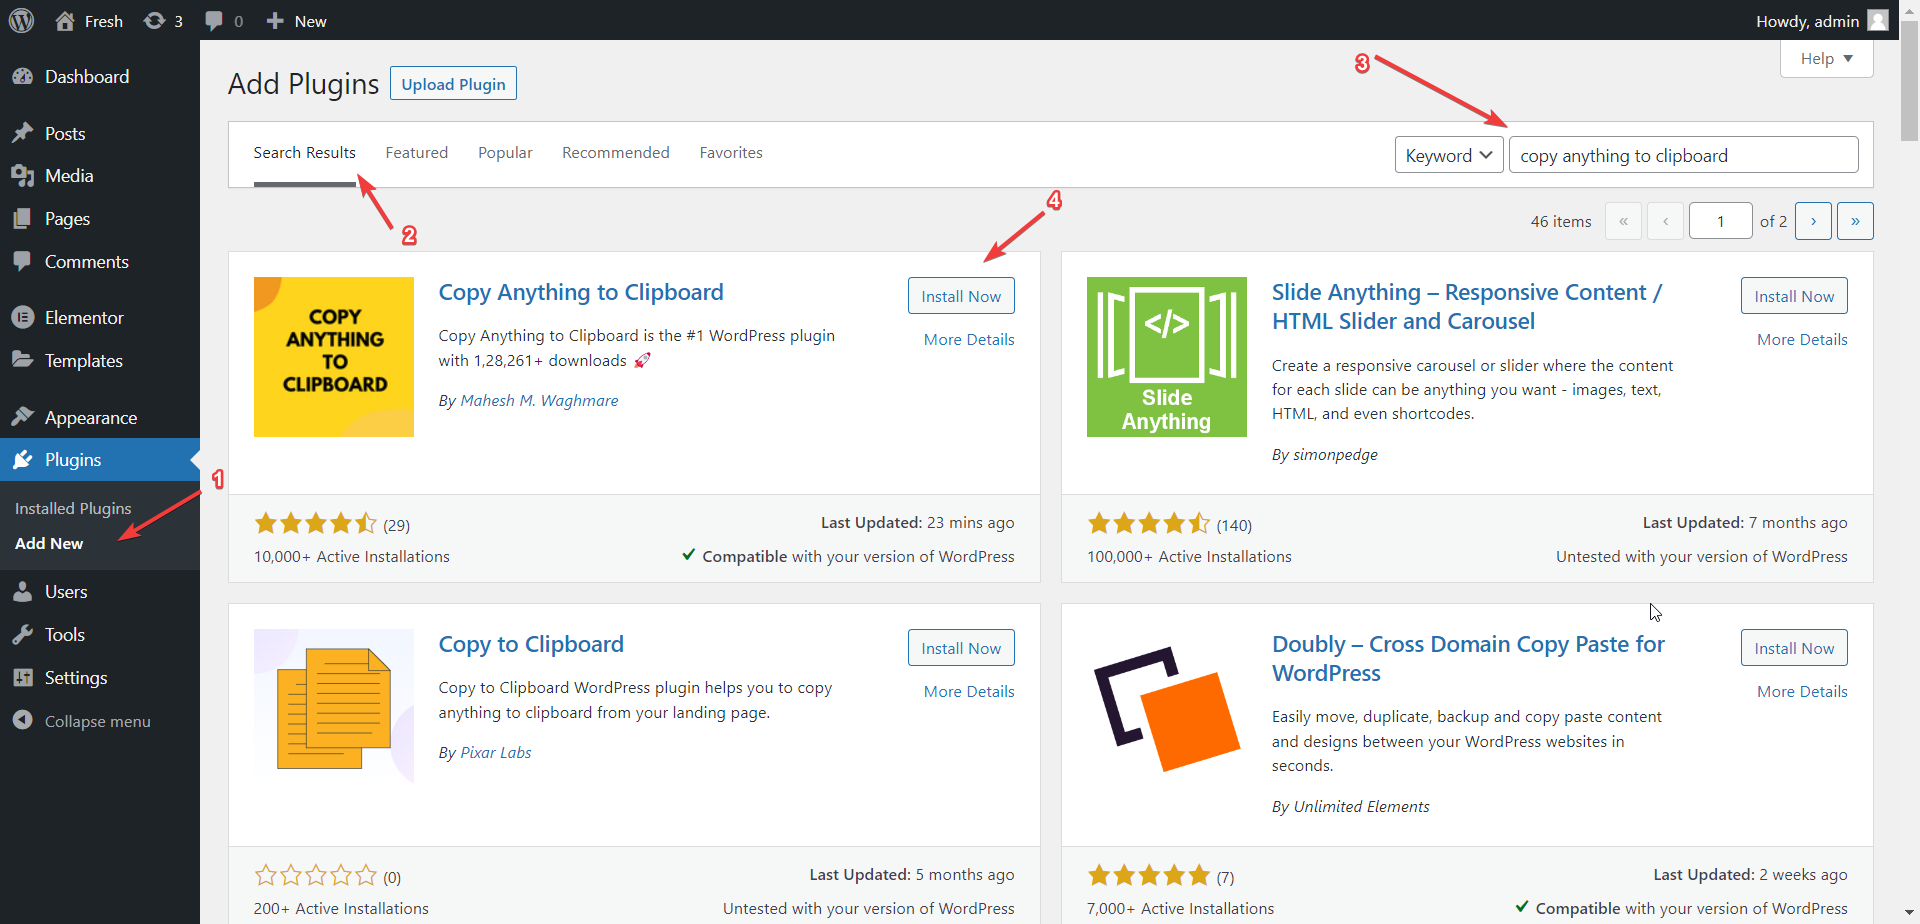Click the plus New icon in admin bar
1920x924 pixels.
275,21
